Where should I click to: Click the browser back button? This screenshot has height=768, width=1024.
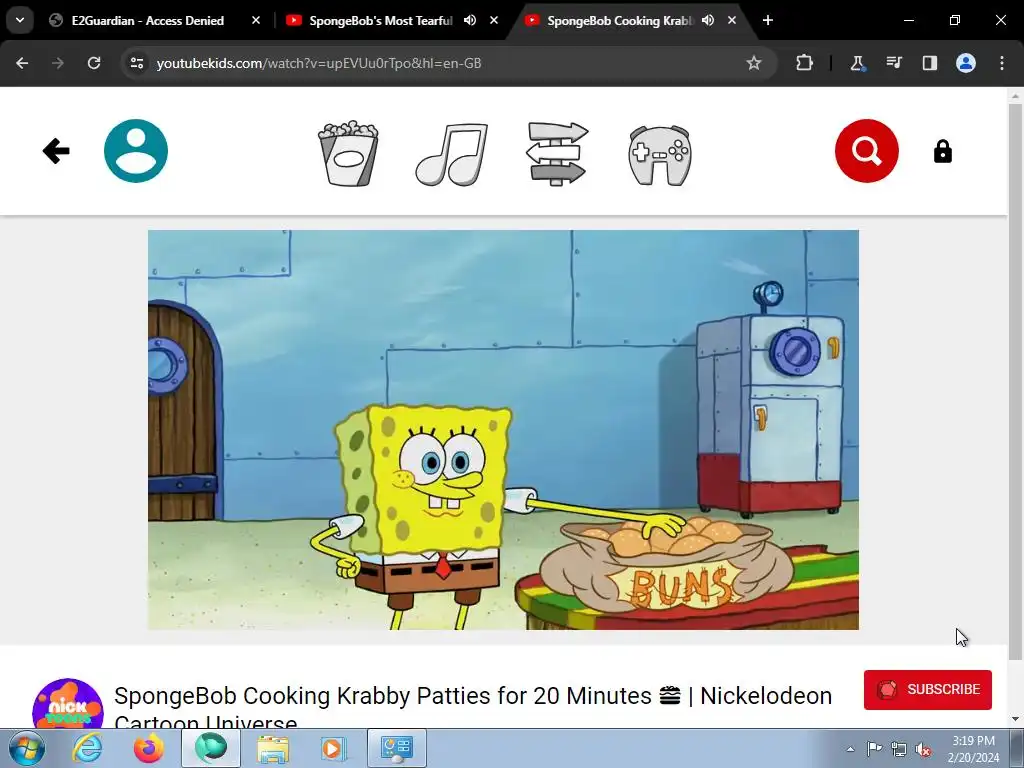point(22,63)
